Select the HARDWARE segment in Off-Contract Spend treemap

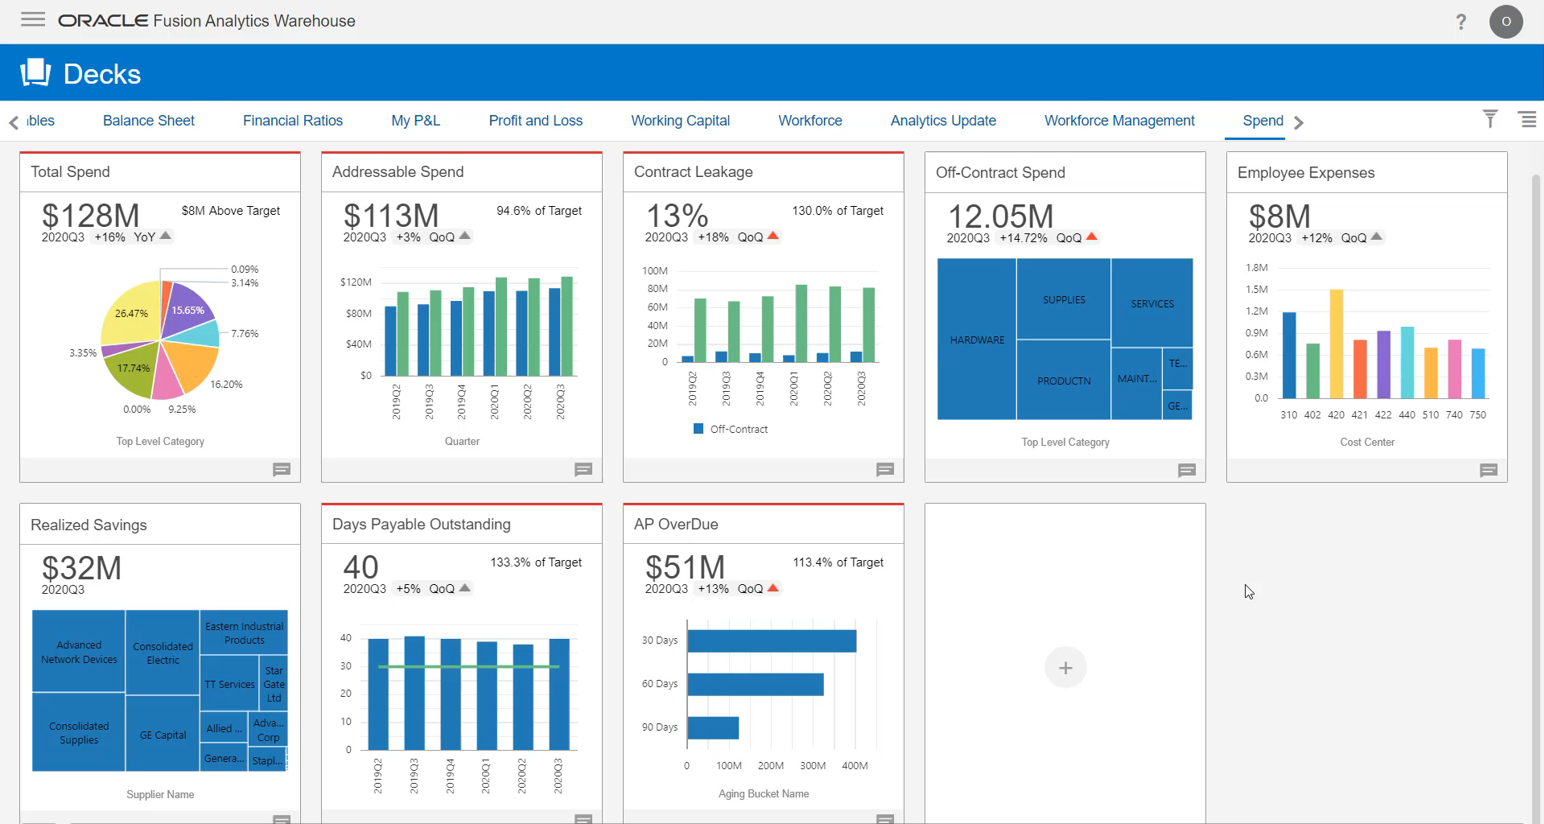click(975, 339)
